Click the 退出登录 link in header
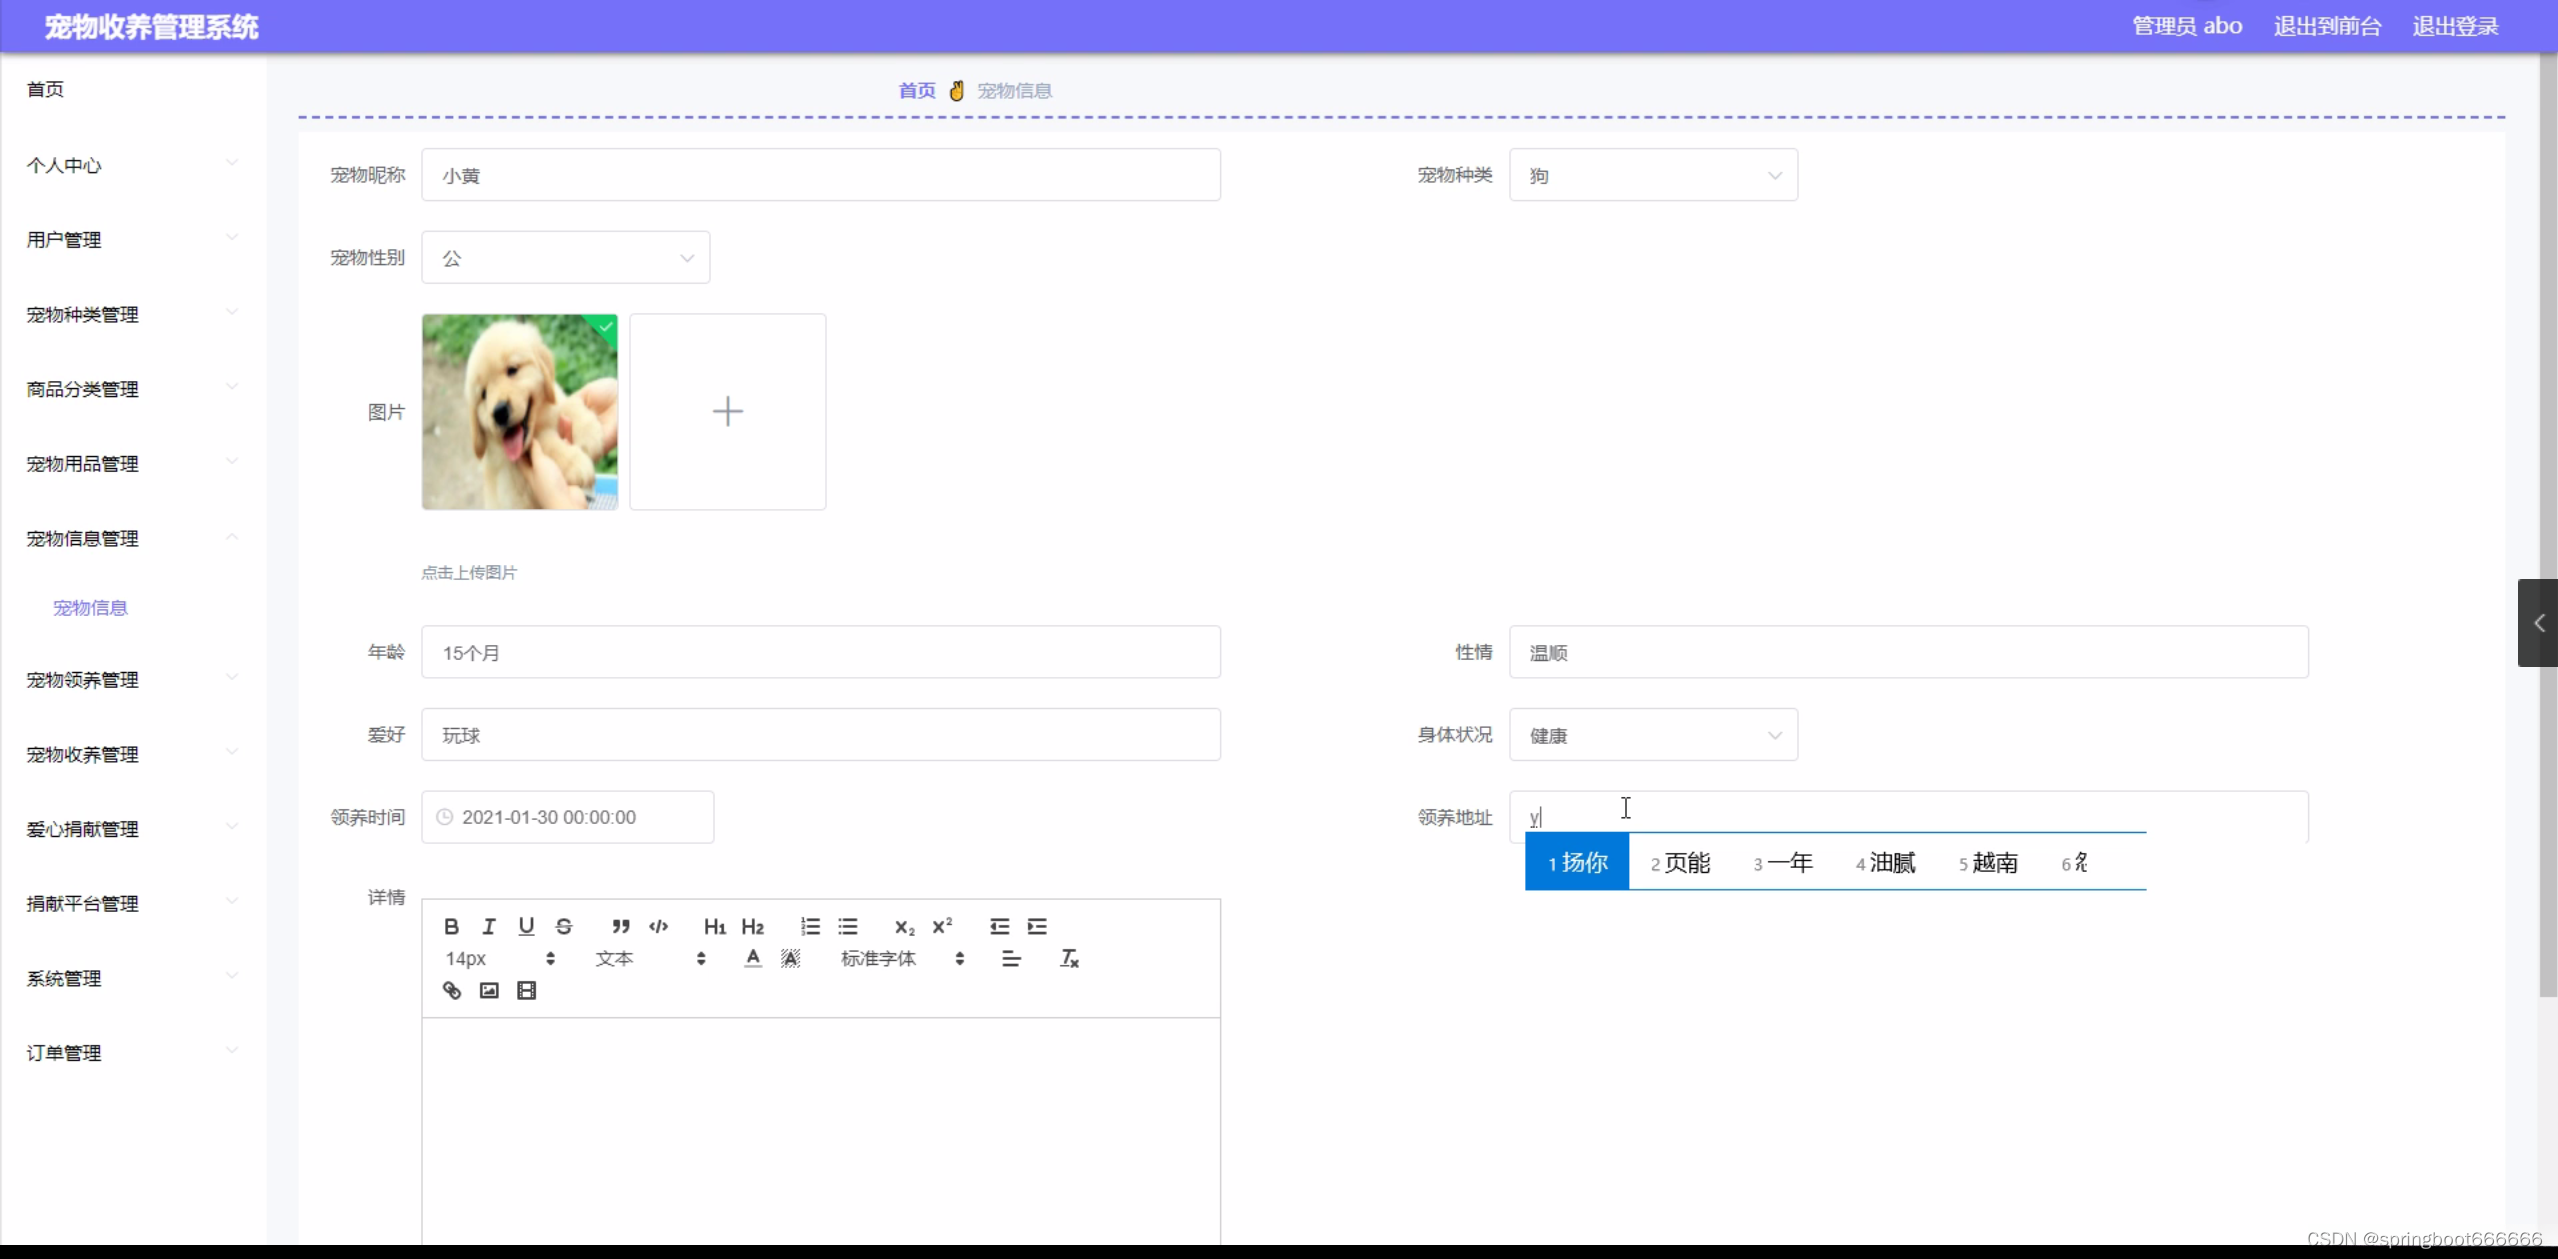Screen dimensions: 2558x1259 pyautogui.click(x=2455, y=26)
